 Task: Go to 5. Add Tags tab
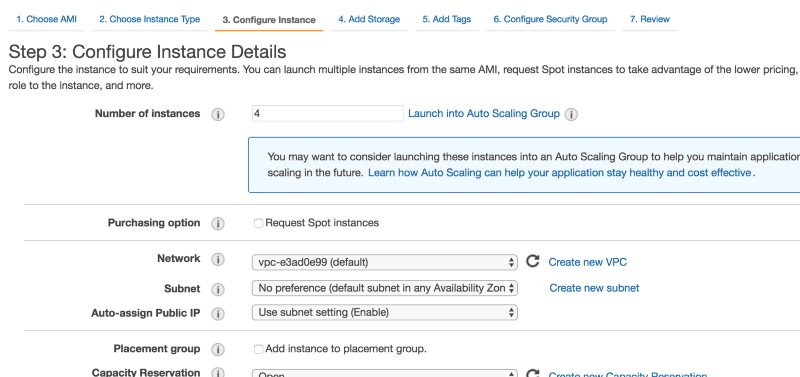click(x=446, y=19)
